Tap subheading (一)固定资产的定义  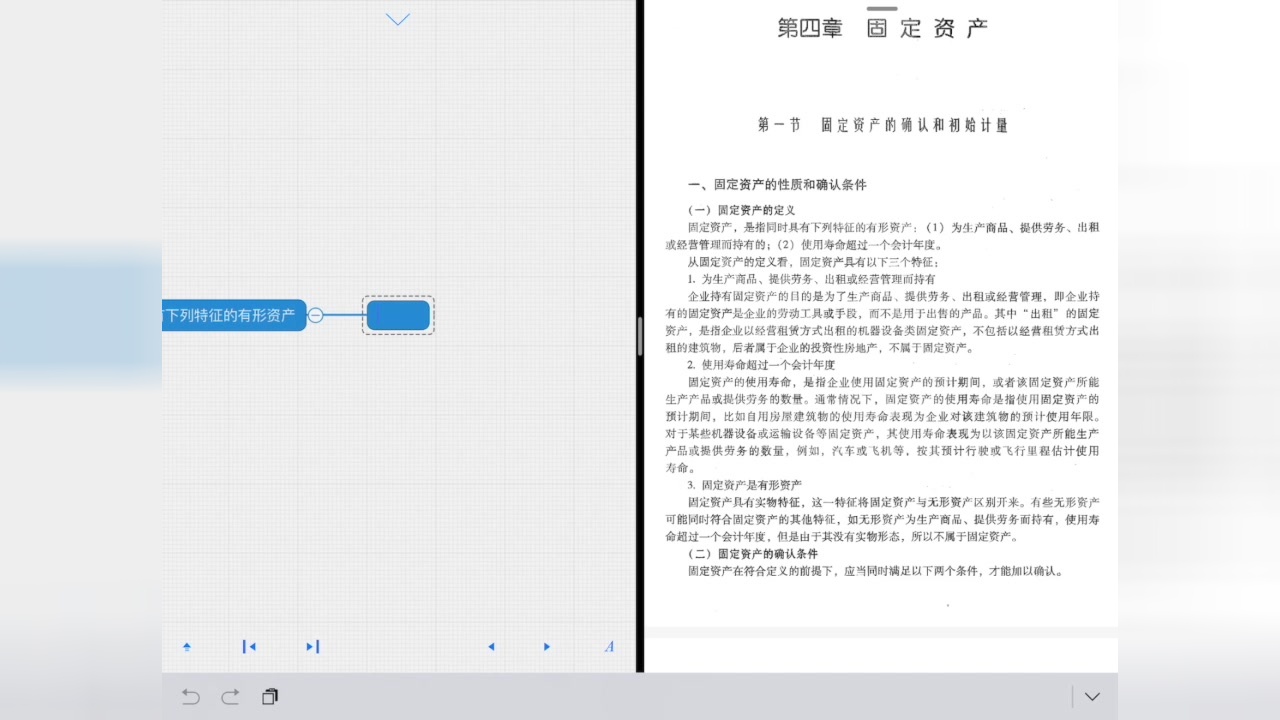point(741,210)
